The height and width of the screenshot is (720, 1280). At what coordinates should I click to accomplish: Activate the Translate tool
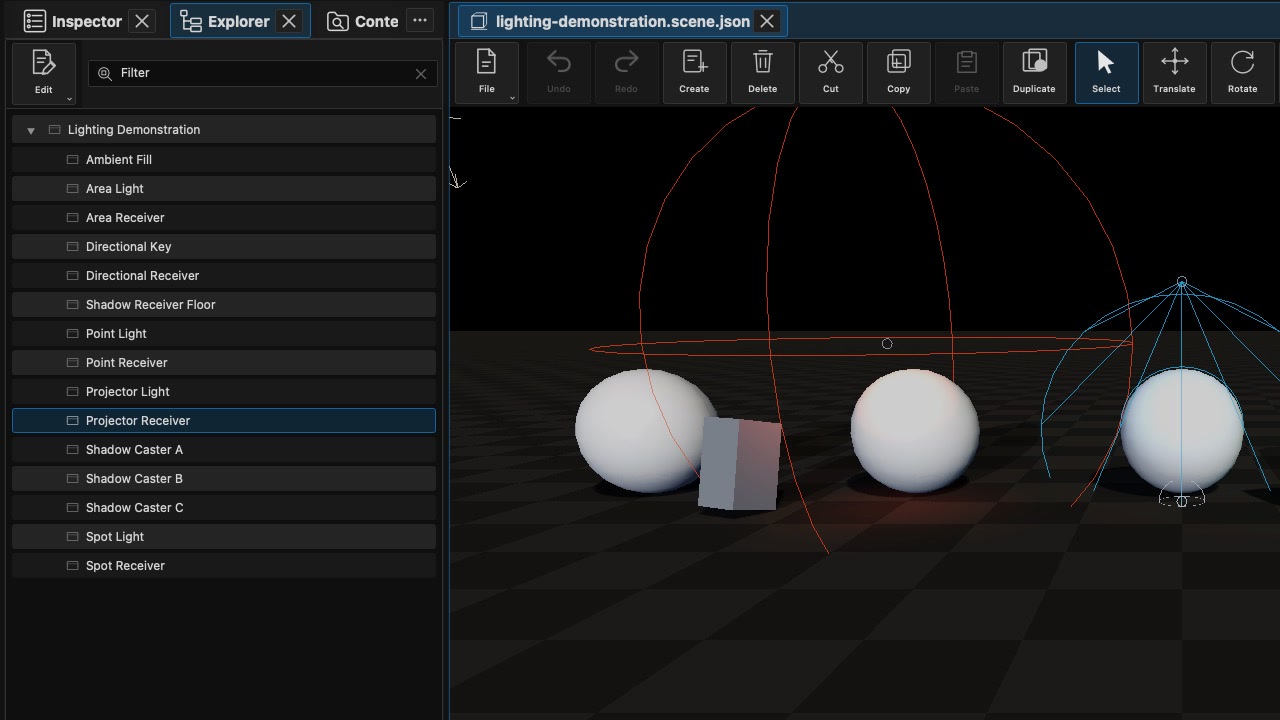(1174, 72)
